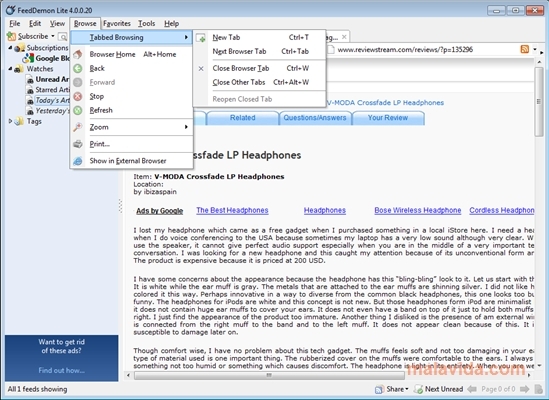Click Find out how... link
Screen dimensions: 549x400
coord(62,370)
